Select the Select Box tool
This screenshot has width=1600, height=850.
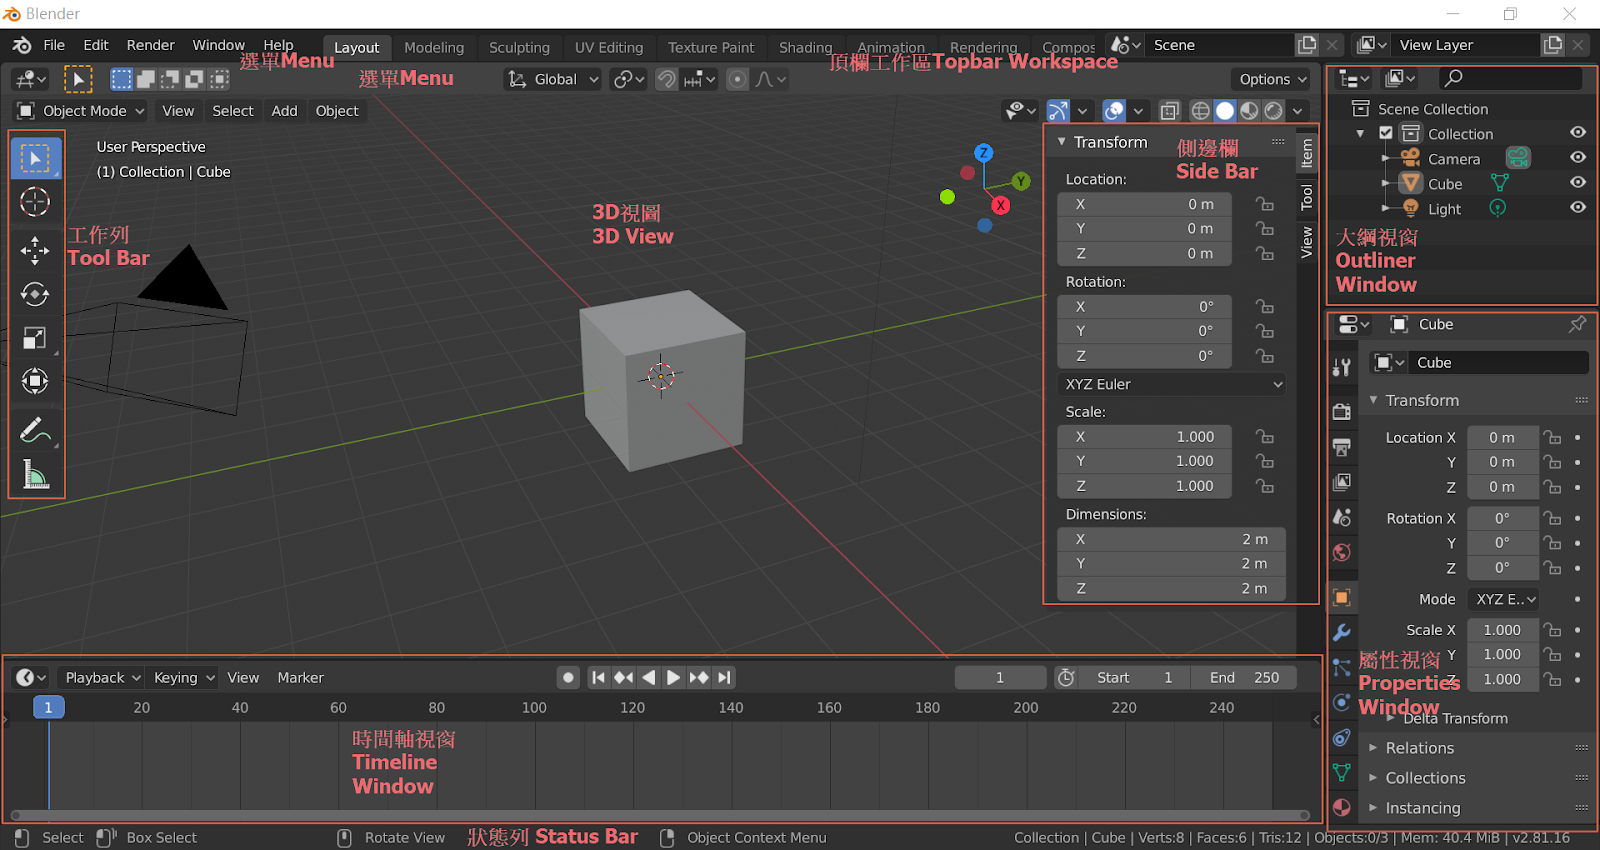(x=36, y=158)
